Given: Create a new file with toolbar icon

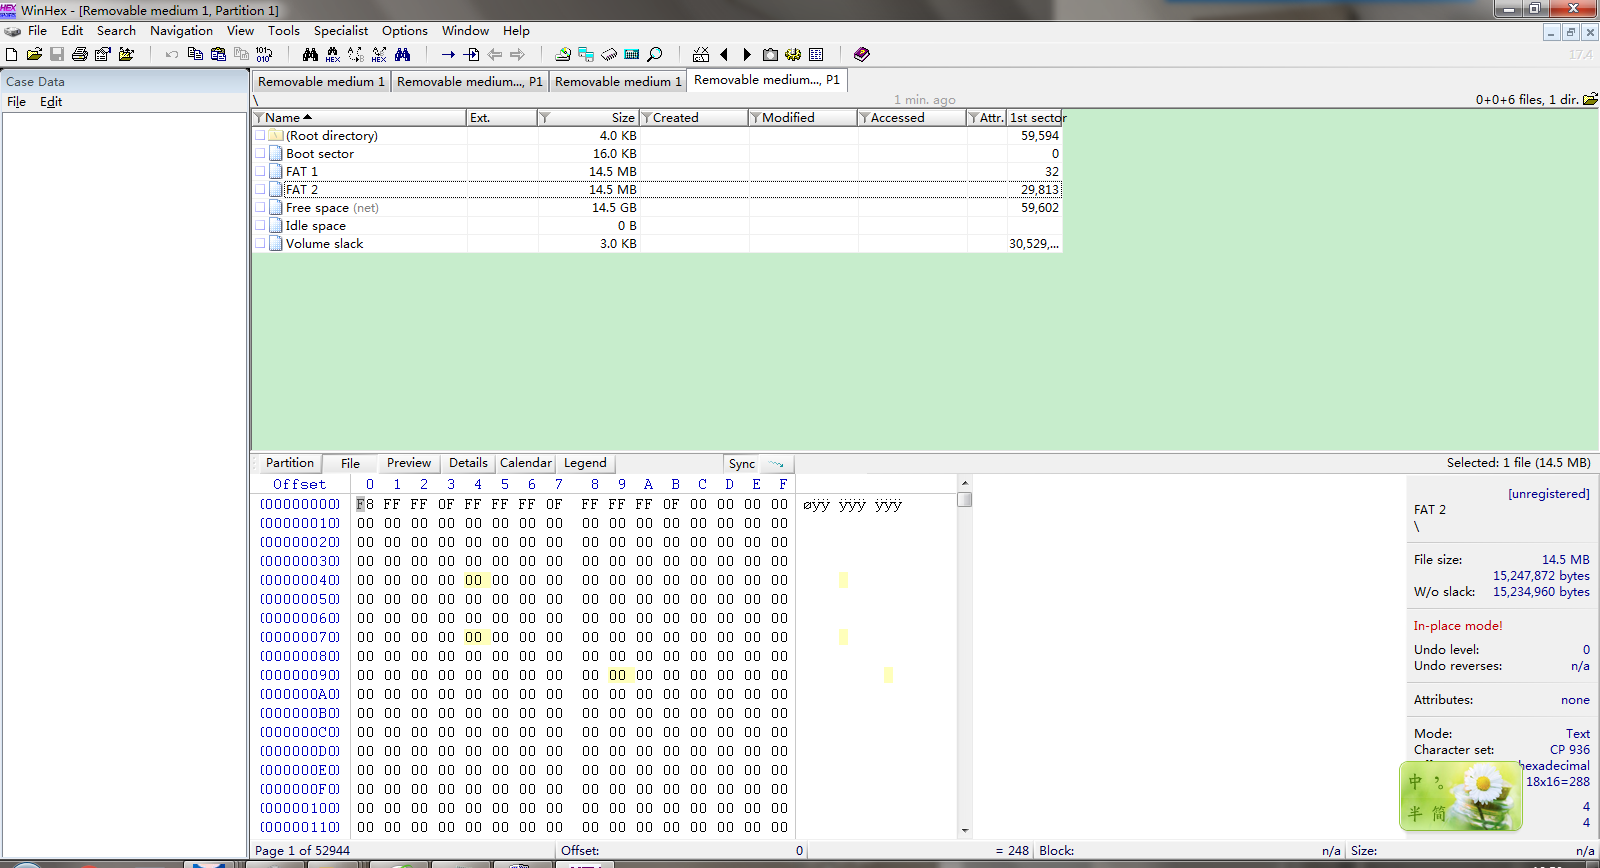Looking at the screenshot, I should (12, 54).
